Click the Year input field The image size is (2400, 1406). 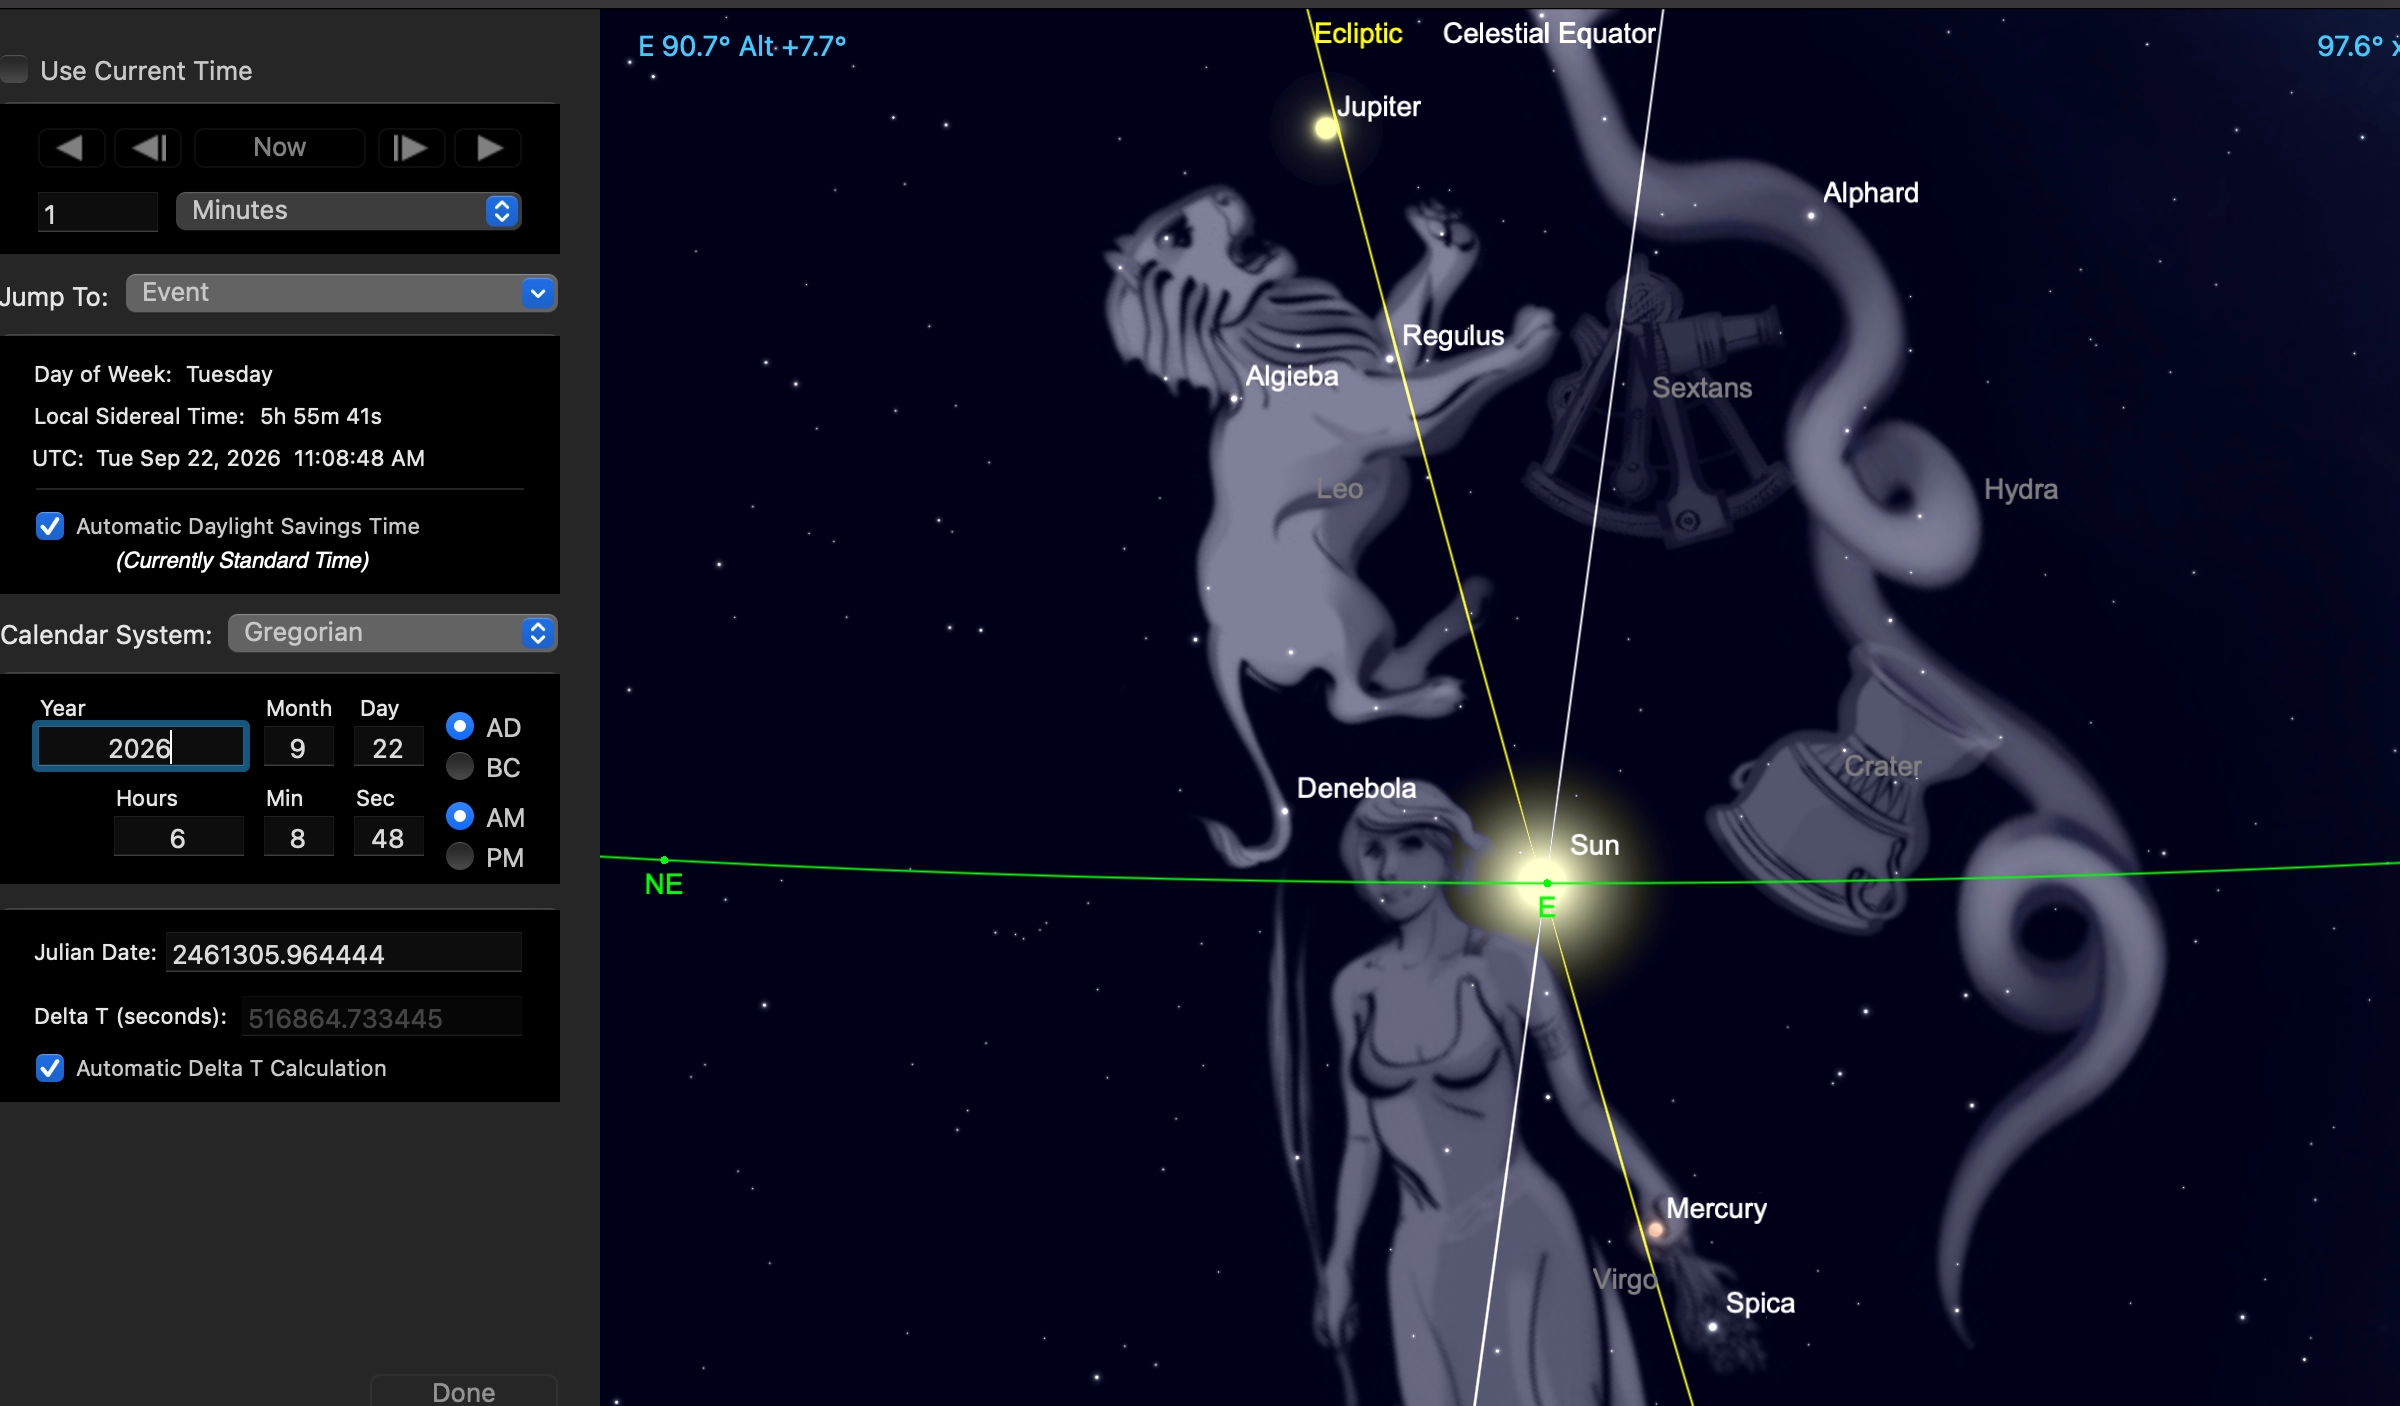tap(141, 747)
